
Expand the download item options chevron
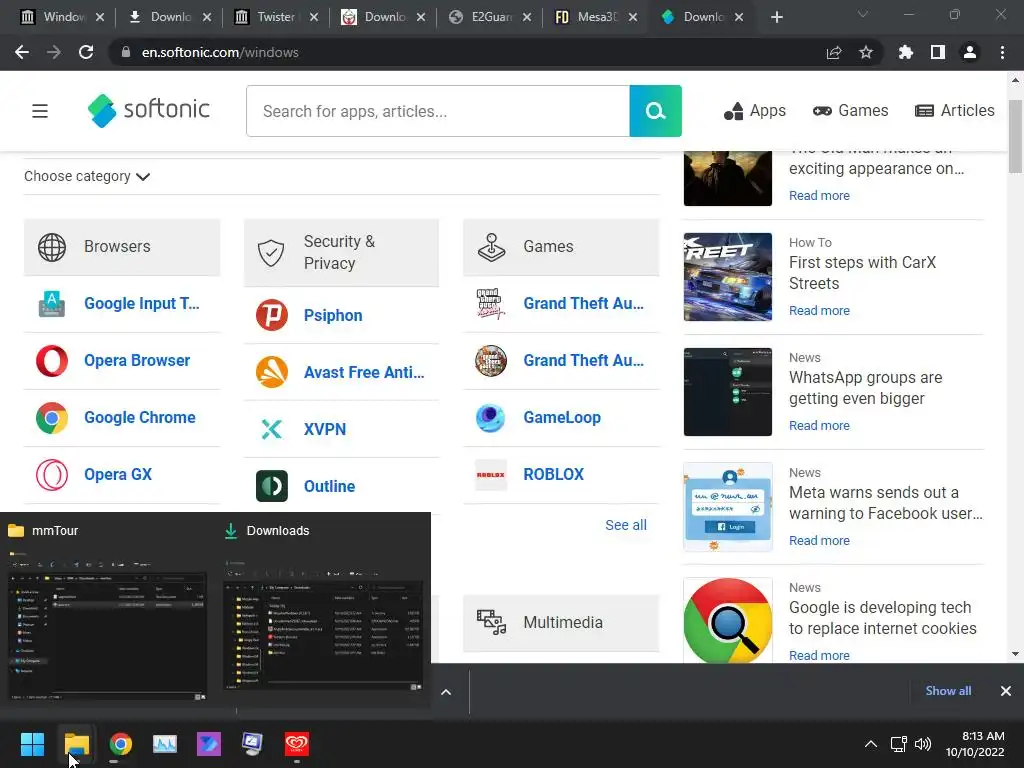coord(446,692)
